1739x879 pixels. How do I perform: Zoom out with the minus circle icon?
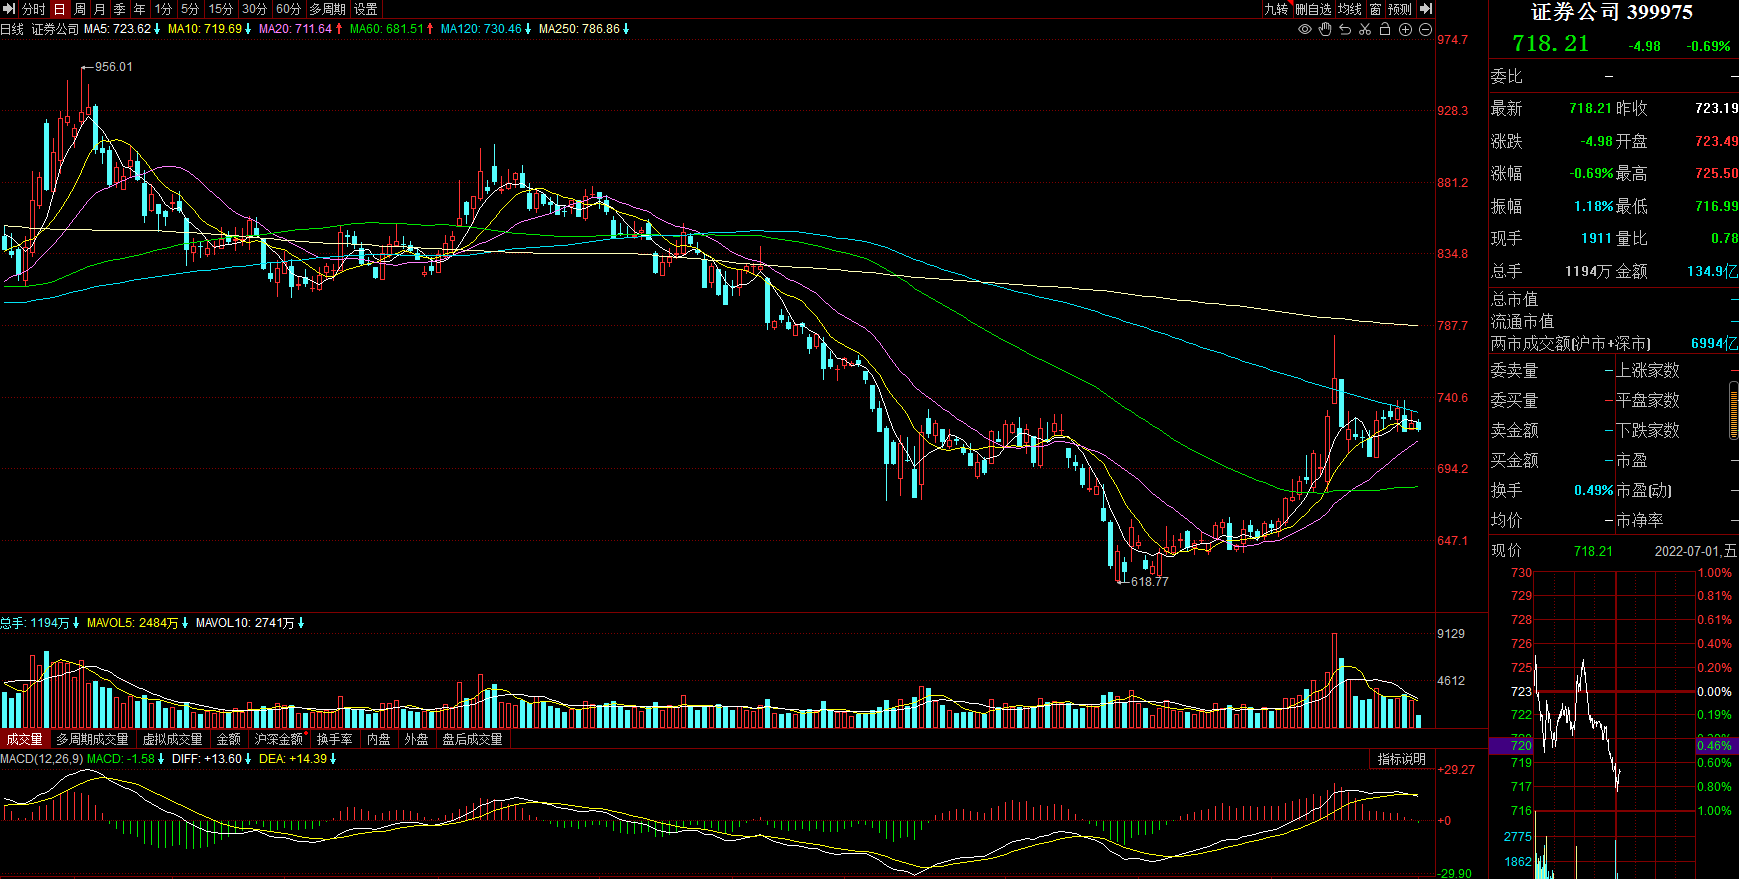pos(1425,29)
